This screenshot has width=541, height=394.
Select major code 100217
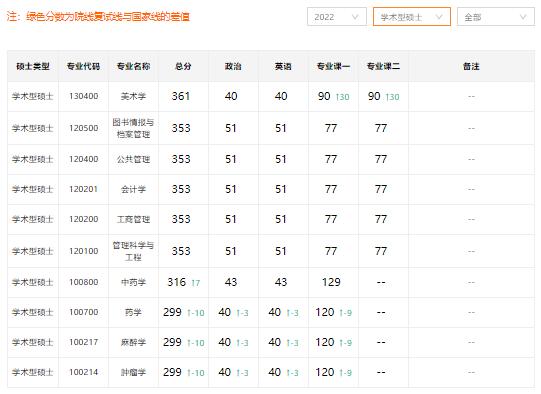click(83, 342)
